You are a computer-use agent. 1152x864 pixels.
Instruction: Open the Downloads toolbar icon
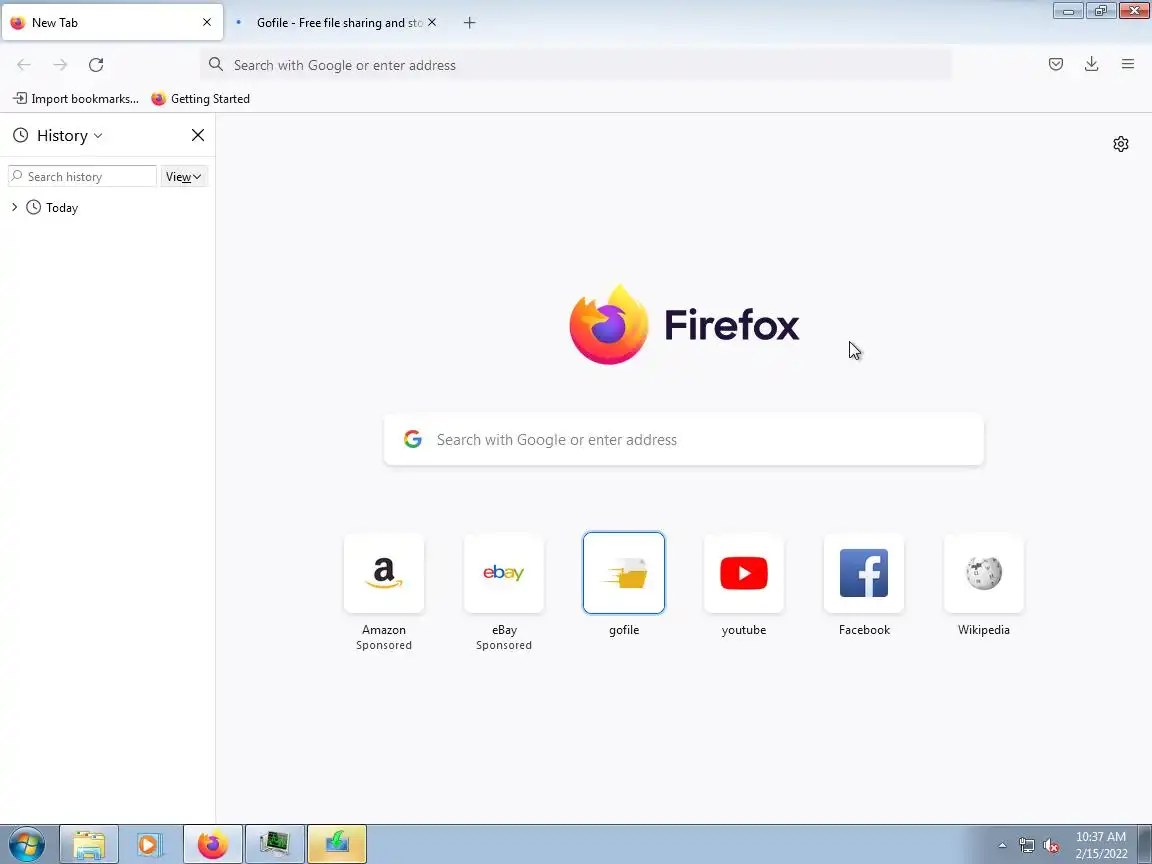1092,64
